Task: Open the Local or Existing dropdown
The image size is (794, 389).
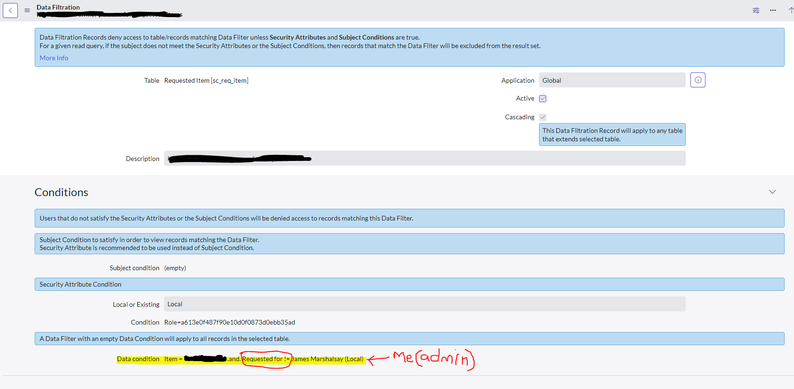Action: click(424, 304)
